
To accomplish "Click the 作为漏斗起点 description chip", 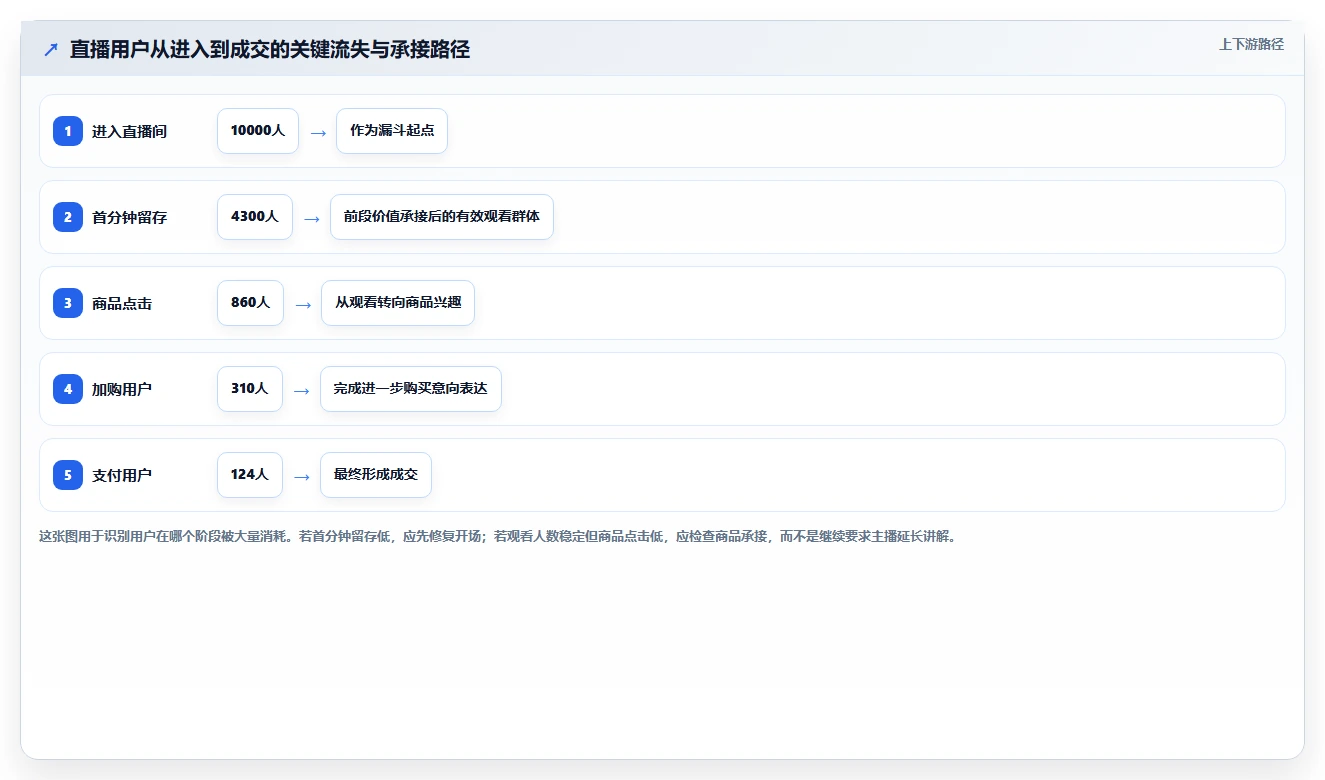I will (x=392, y=131).
